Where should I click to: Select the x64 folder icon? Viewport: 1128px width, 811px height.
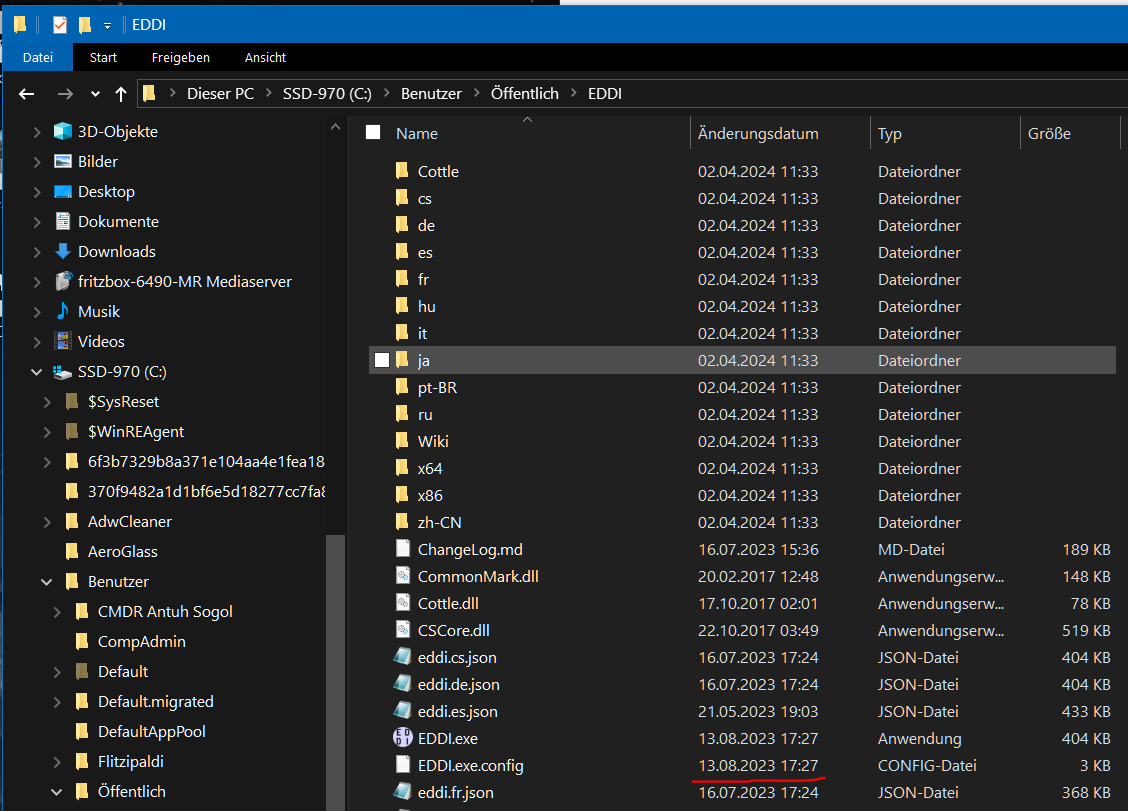pos(402,468)
